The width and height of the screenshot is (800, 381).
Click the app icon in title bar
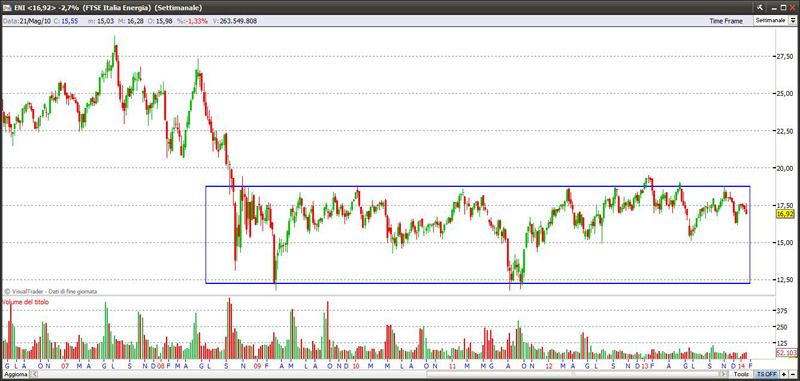point(8,8)
